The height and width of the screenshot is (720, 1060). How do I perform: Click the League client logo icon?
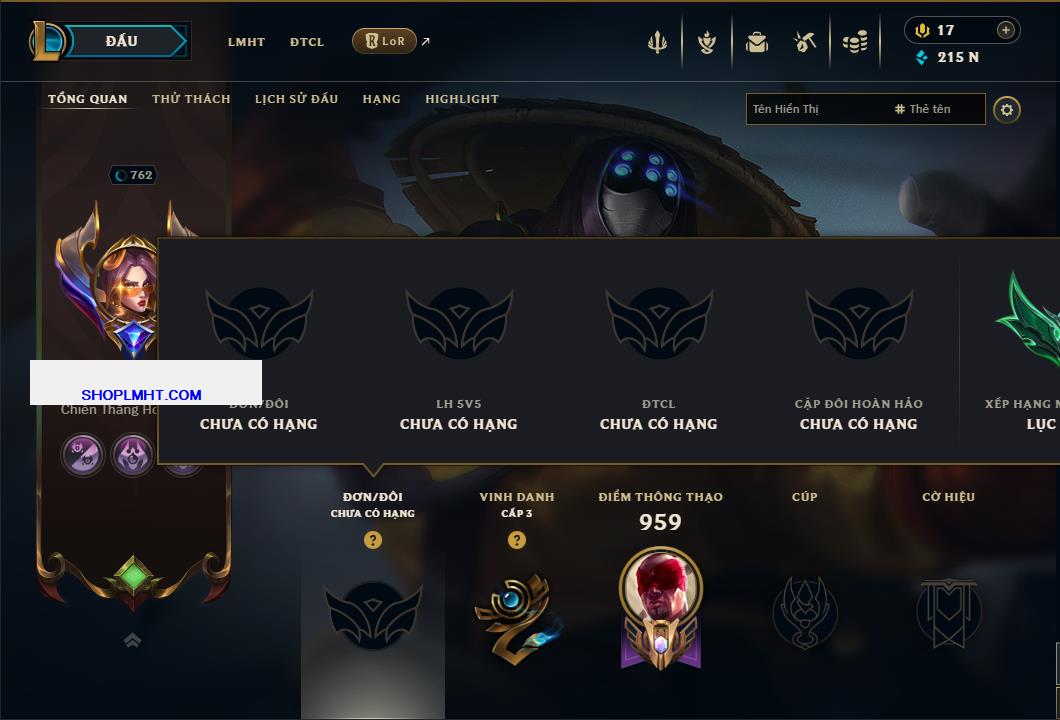[x=46, y=41]
